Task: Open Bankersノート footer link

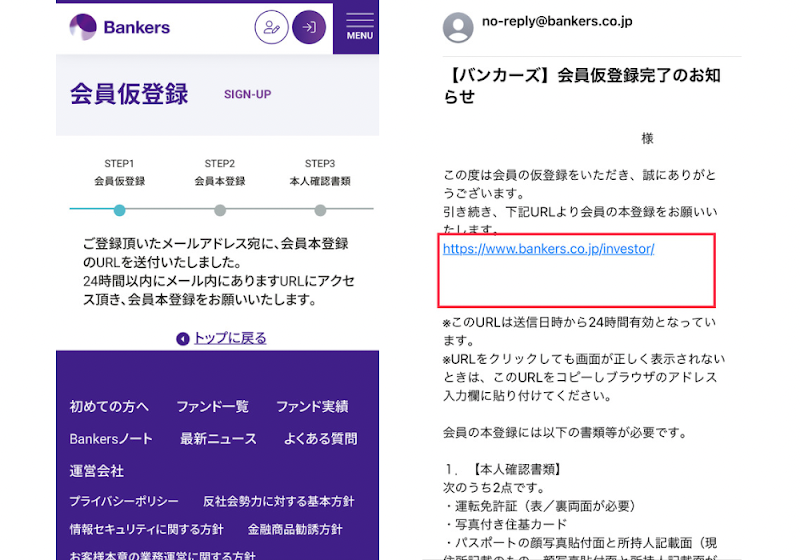Action: [x=111, y=439]
